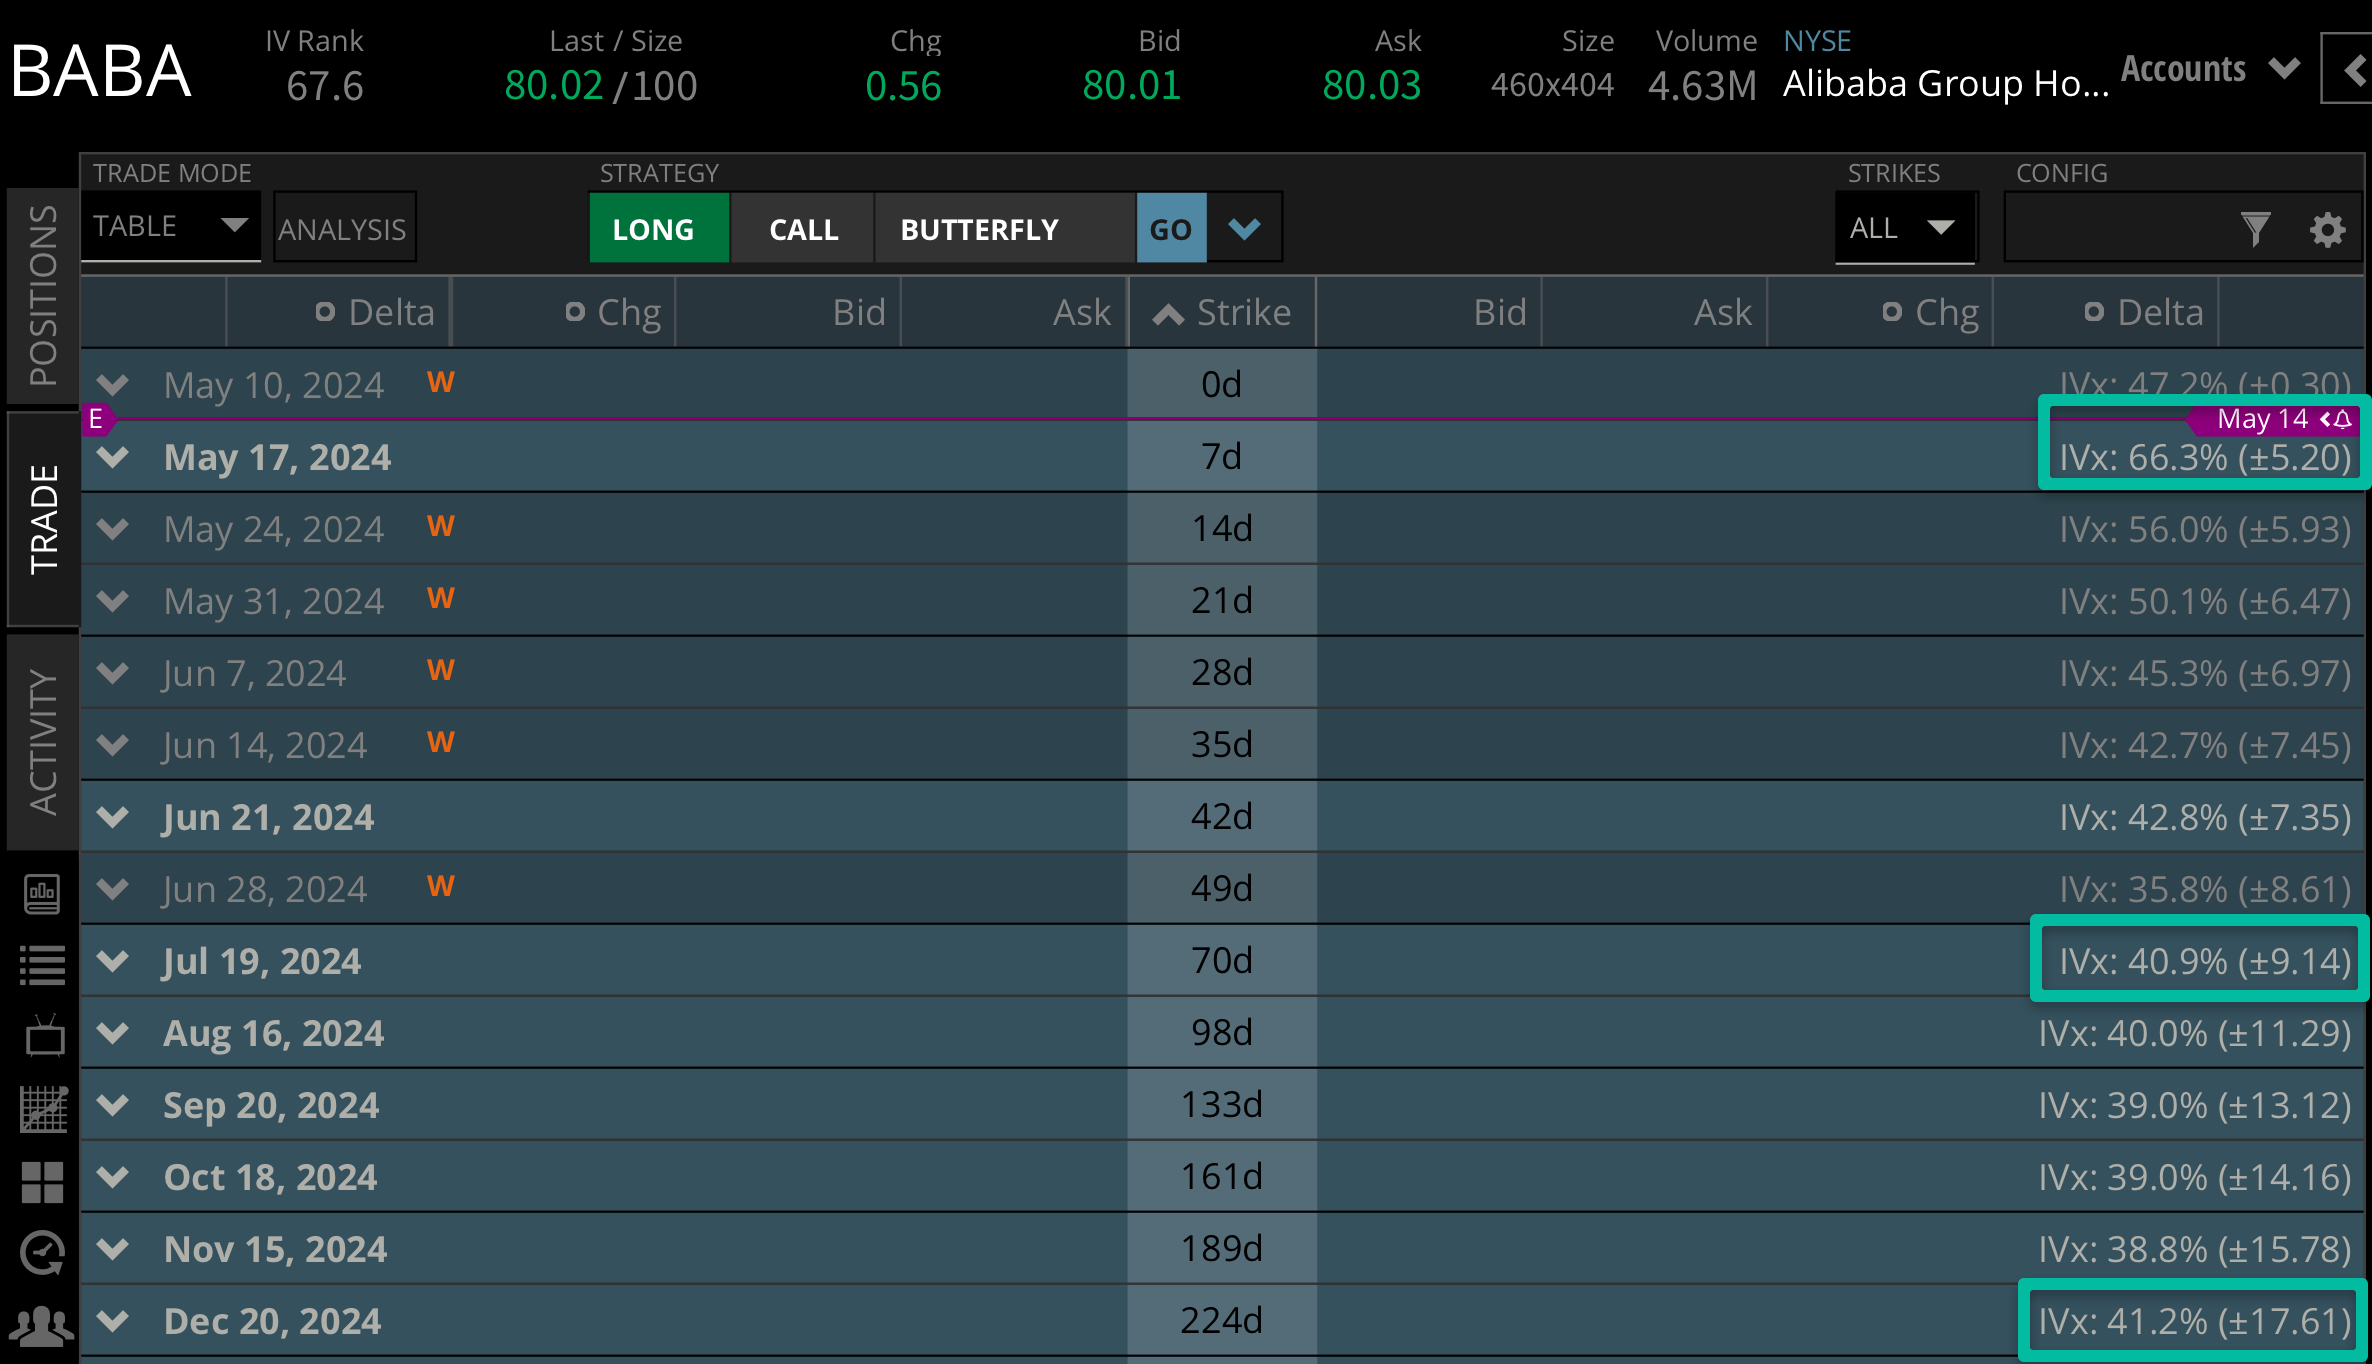Click the filter funnel icon in Config
The height and width of the screenshot is (1364, 2372).
click(2255, 229)
